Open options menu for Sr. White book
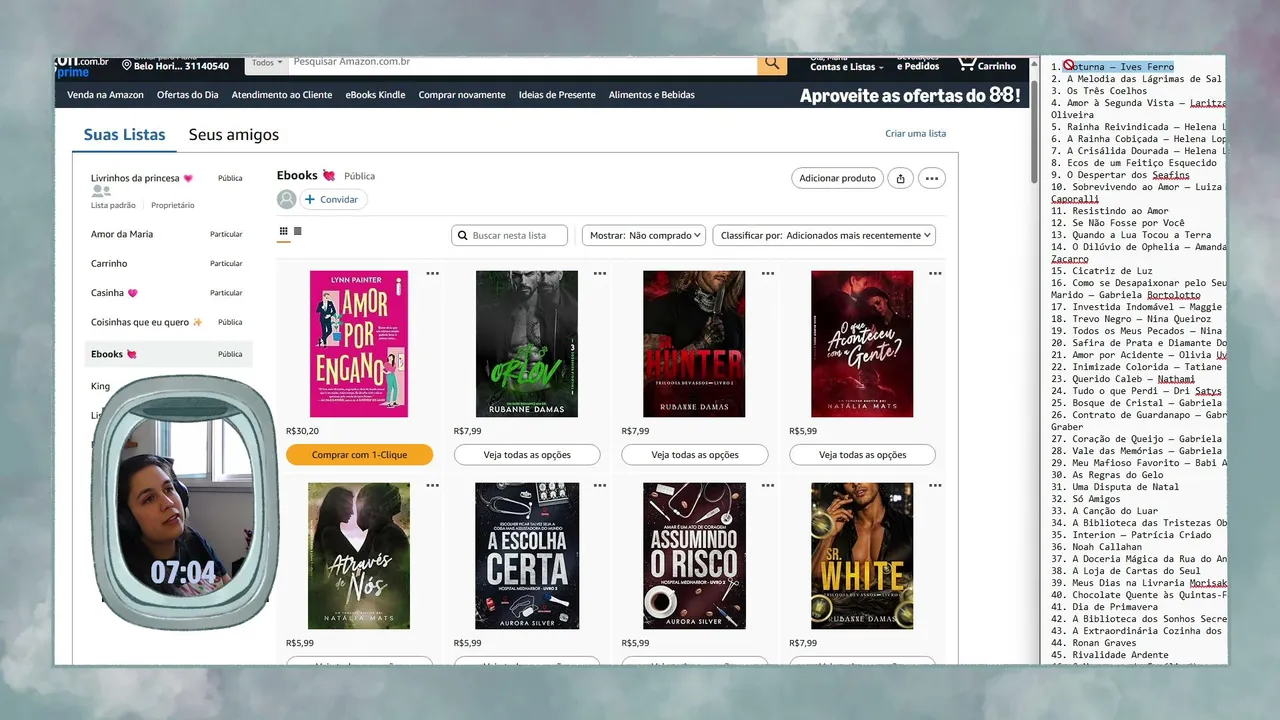Image resolution: width=1280 pixels, height=720 pixels. [x=935, y=485]
